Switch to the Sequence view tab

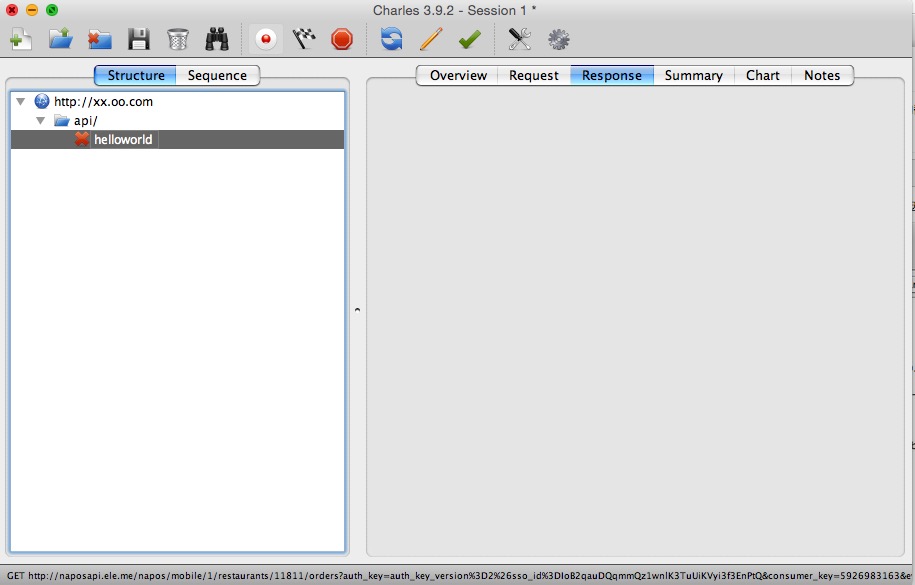(x=217, y=75)
